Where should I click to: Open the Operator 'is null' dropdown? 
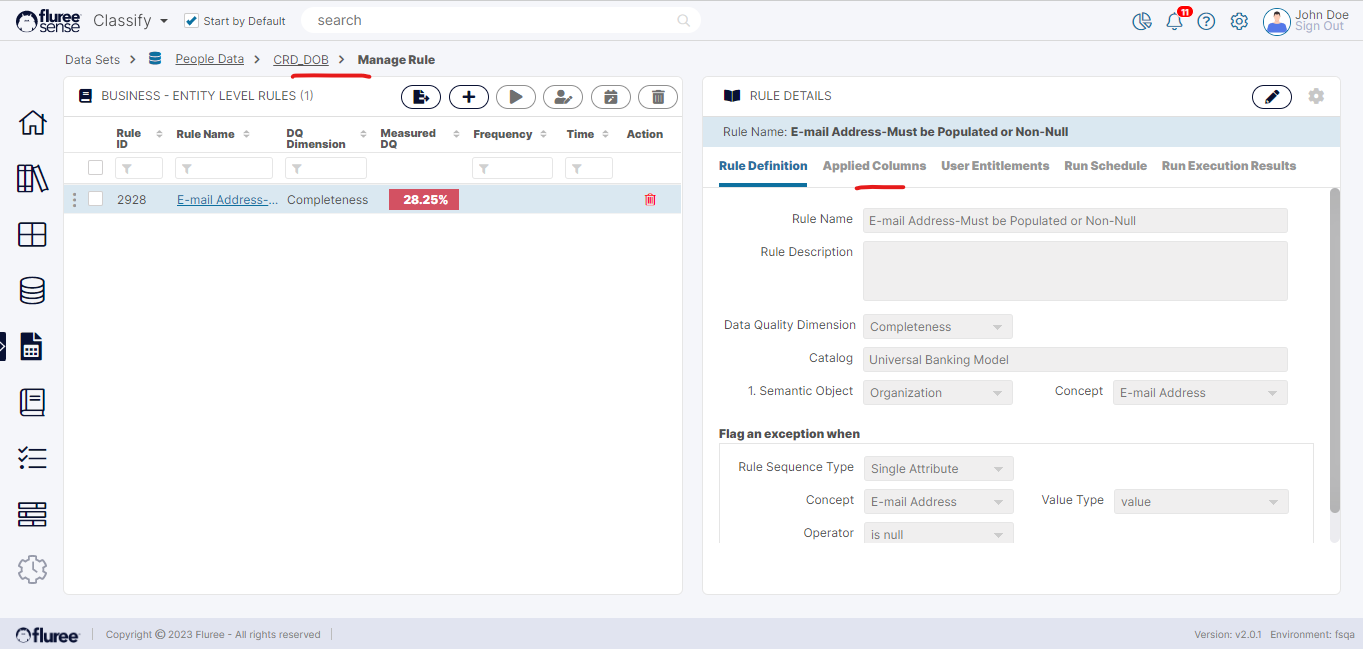click(x=937, y=535)
